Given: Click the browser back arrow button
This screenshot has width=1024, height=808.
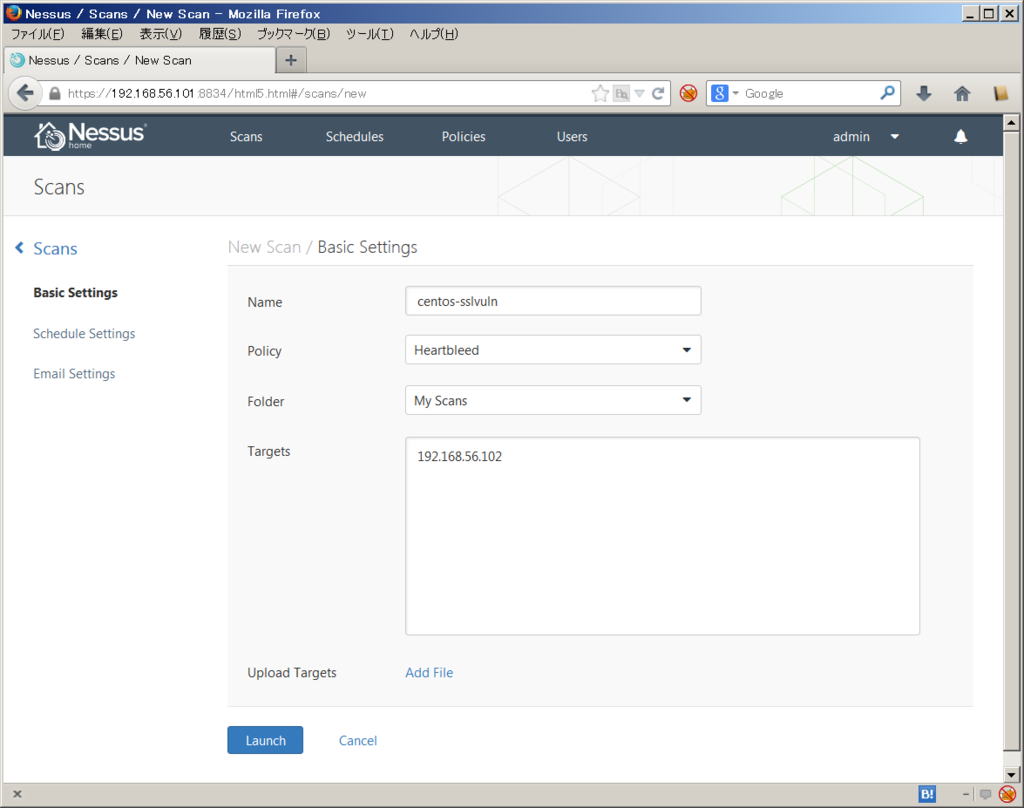Looking at the screenshot, I should pos(25,93).
